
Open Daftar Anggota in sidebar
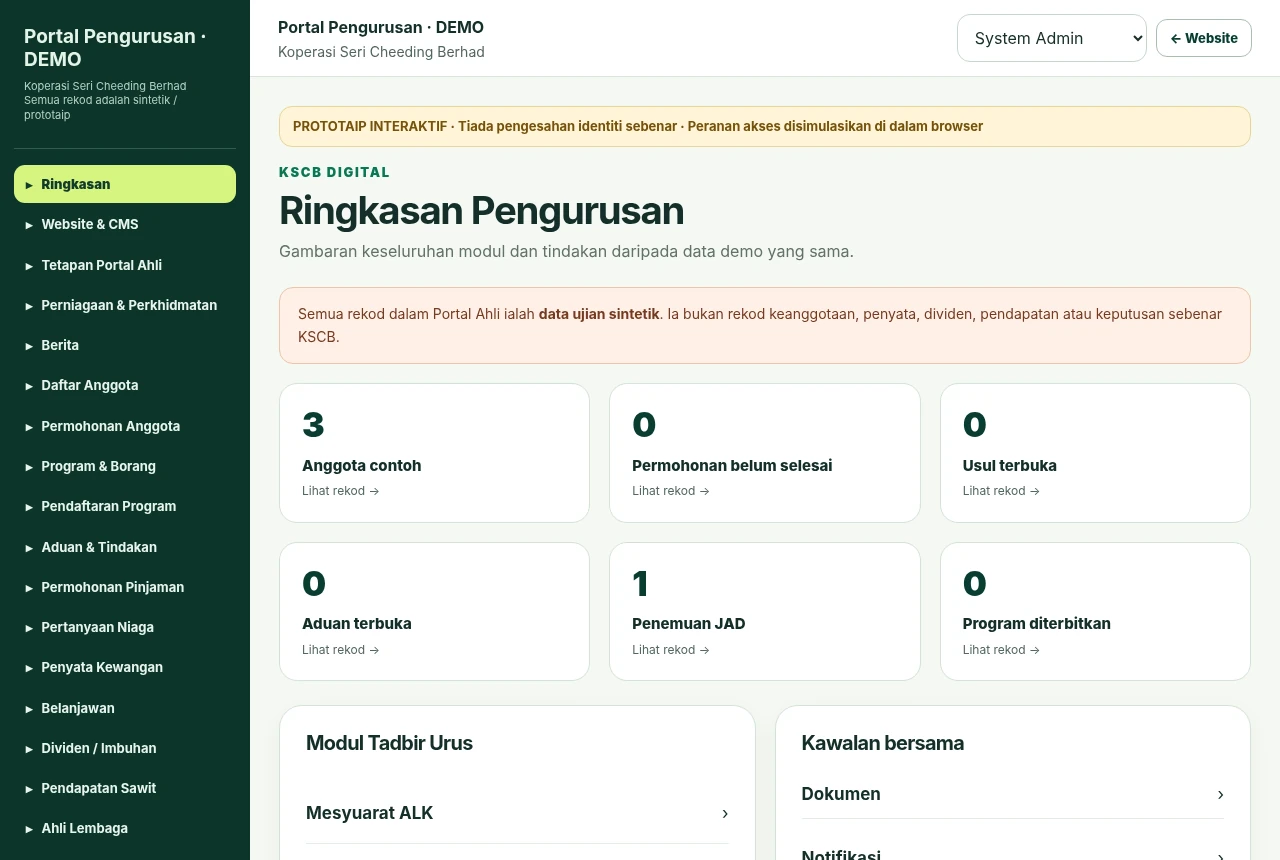(x=125, y=385)
